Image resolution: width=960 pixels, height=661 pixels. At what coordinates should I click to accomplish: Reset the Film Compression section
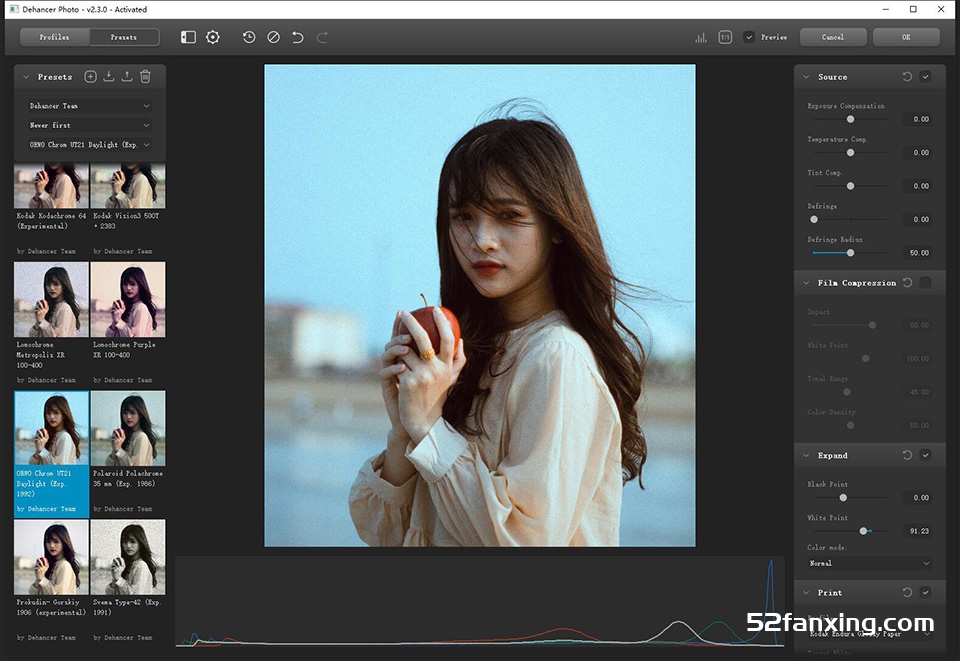click(x=907, y=282)
